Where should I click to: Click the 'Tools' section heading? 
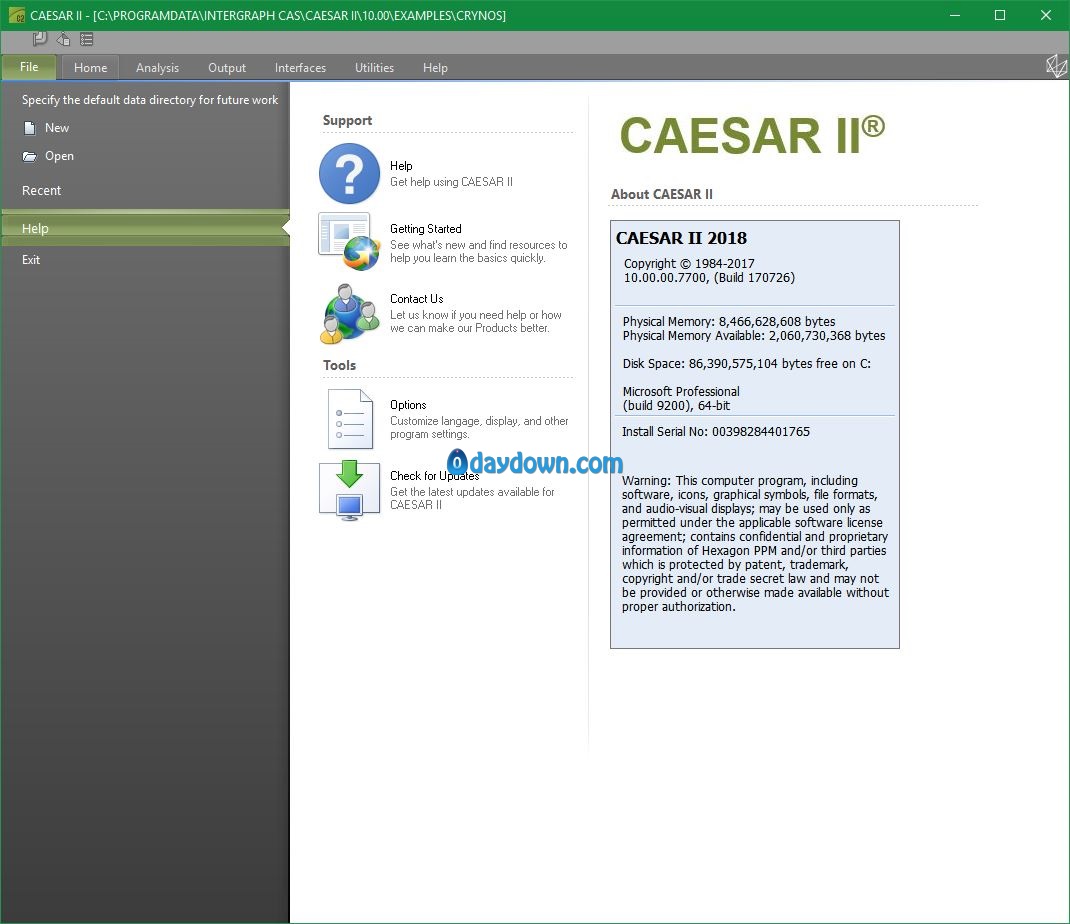coord(340,366)
